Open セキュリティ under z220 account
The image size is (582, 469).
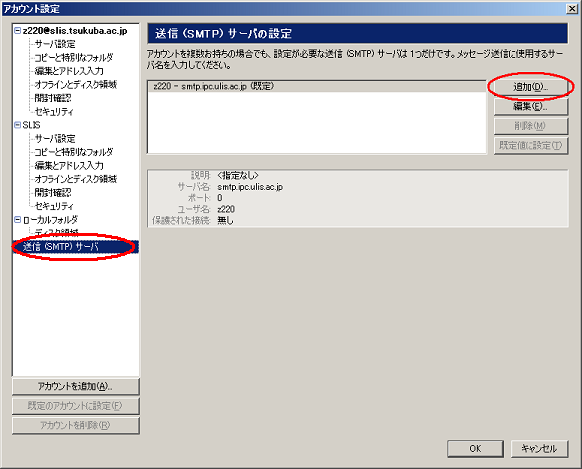54,112
